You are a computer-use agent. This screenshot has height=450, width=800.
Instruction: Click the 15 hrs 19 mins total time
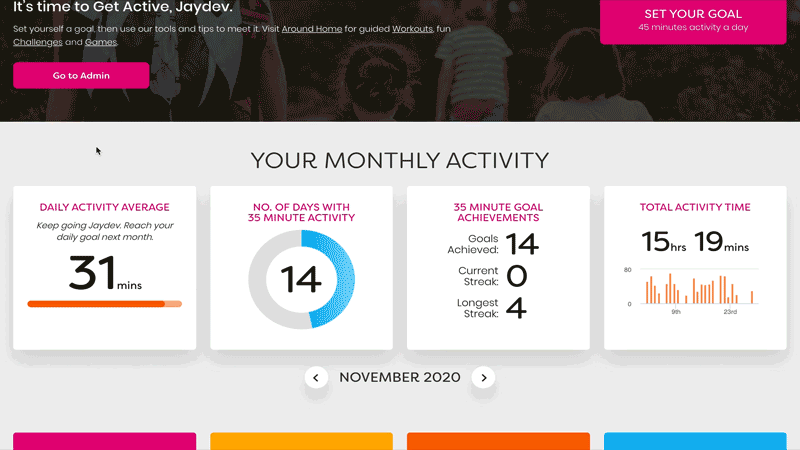click(695, 242)
